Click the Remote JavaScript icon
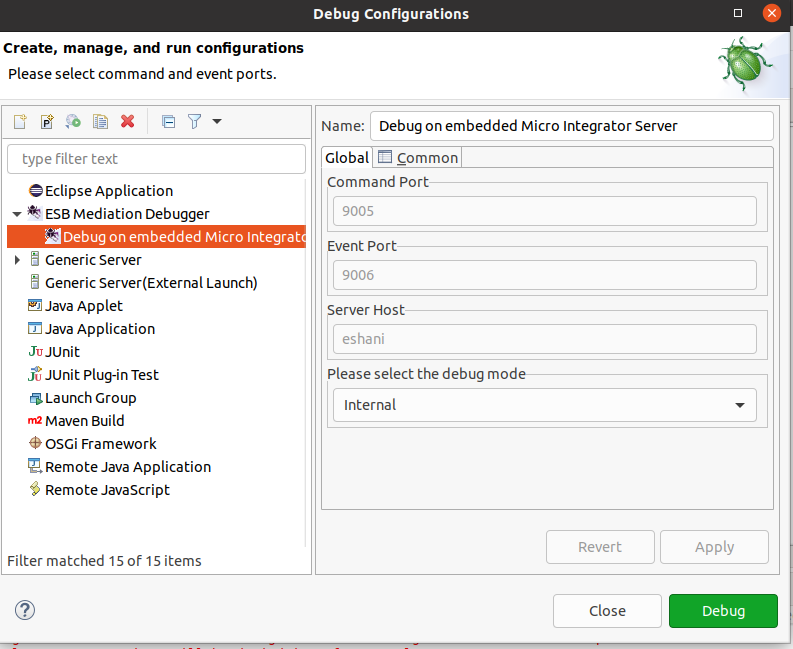This screenshot has height=649, width=793. pos(34,489)
